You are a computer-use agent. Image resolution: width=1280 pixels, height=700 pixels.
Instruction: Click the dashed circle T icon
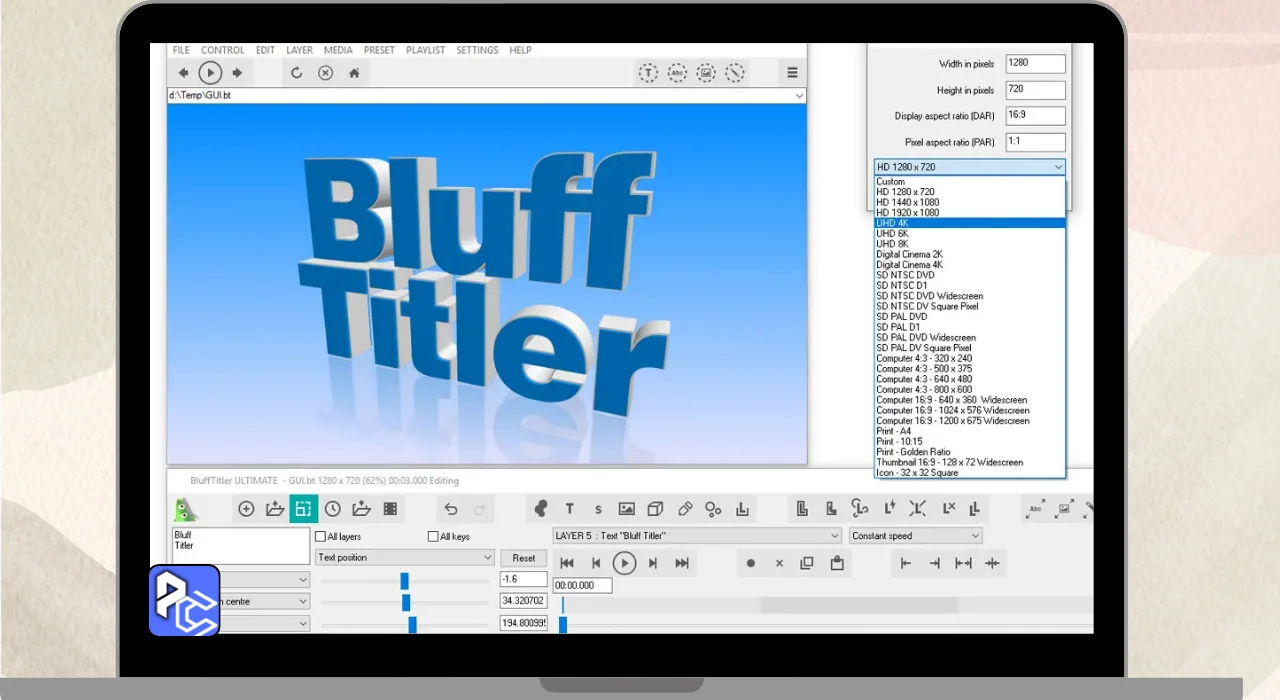click(649, 73)
